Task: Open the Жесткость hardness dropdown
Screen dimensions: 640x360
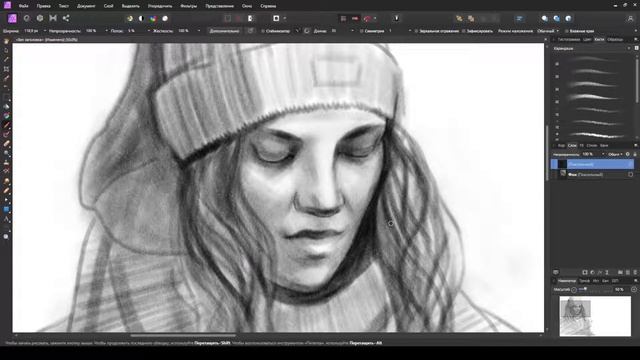Action: tap(199, 31)
